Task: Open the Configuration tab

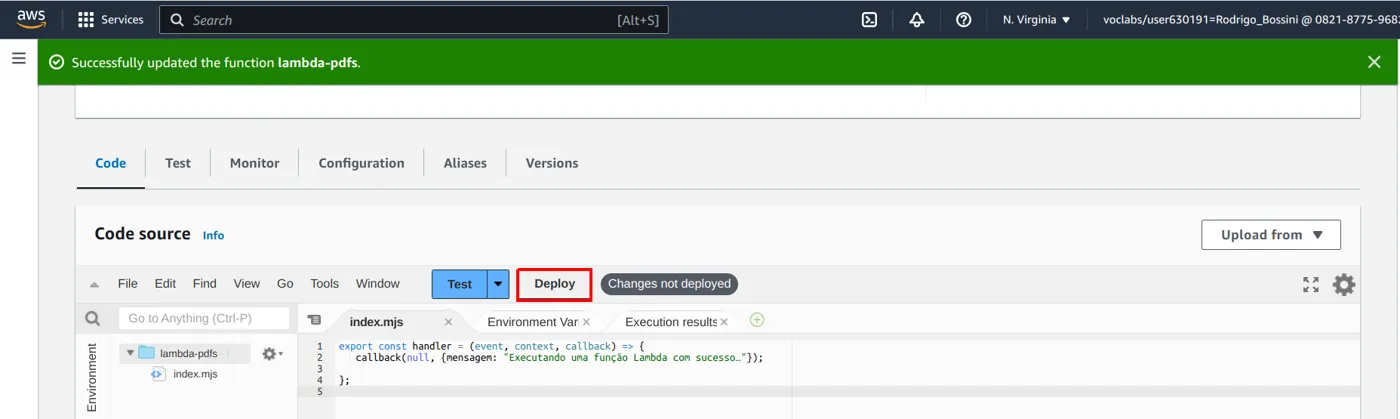Action: click(x=361, y=163)
